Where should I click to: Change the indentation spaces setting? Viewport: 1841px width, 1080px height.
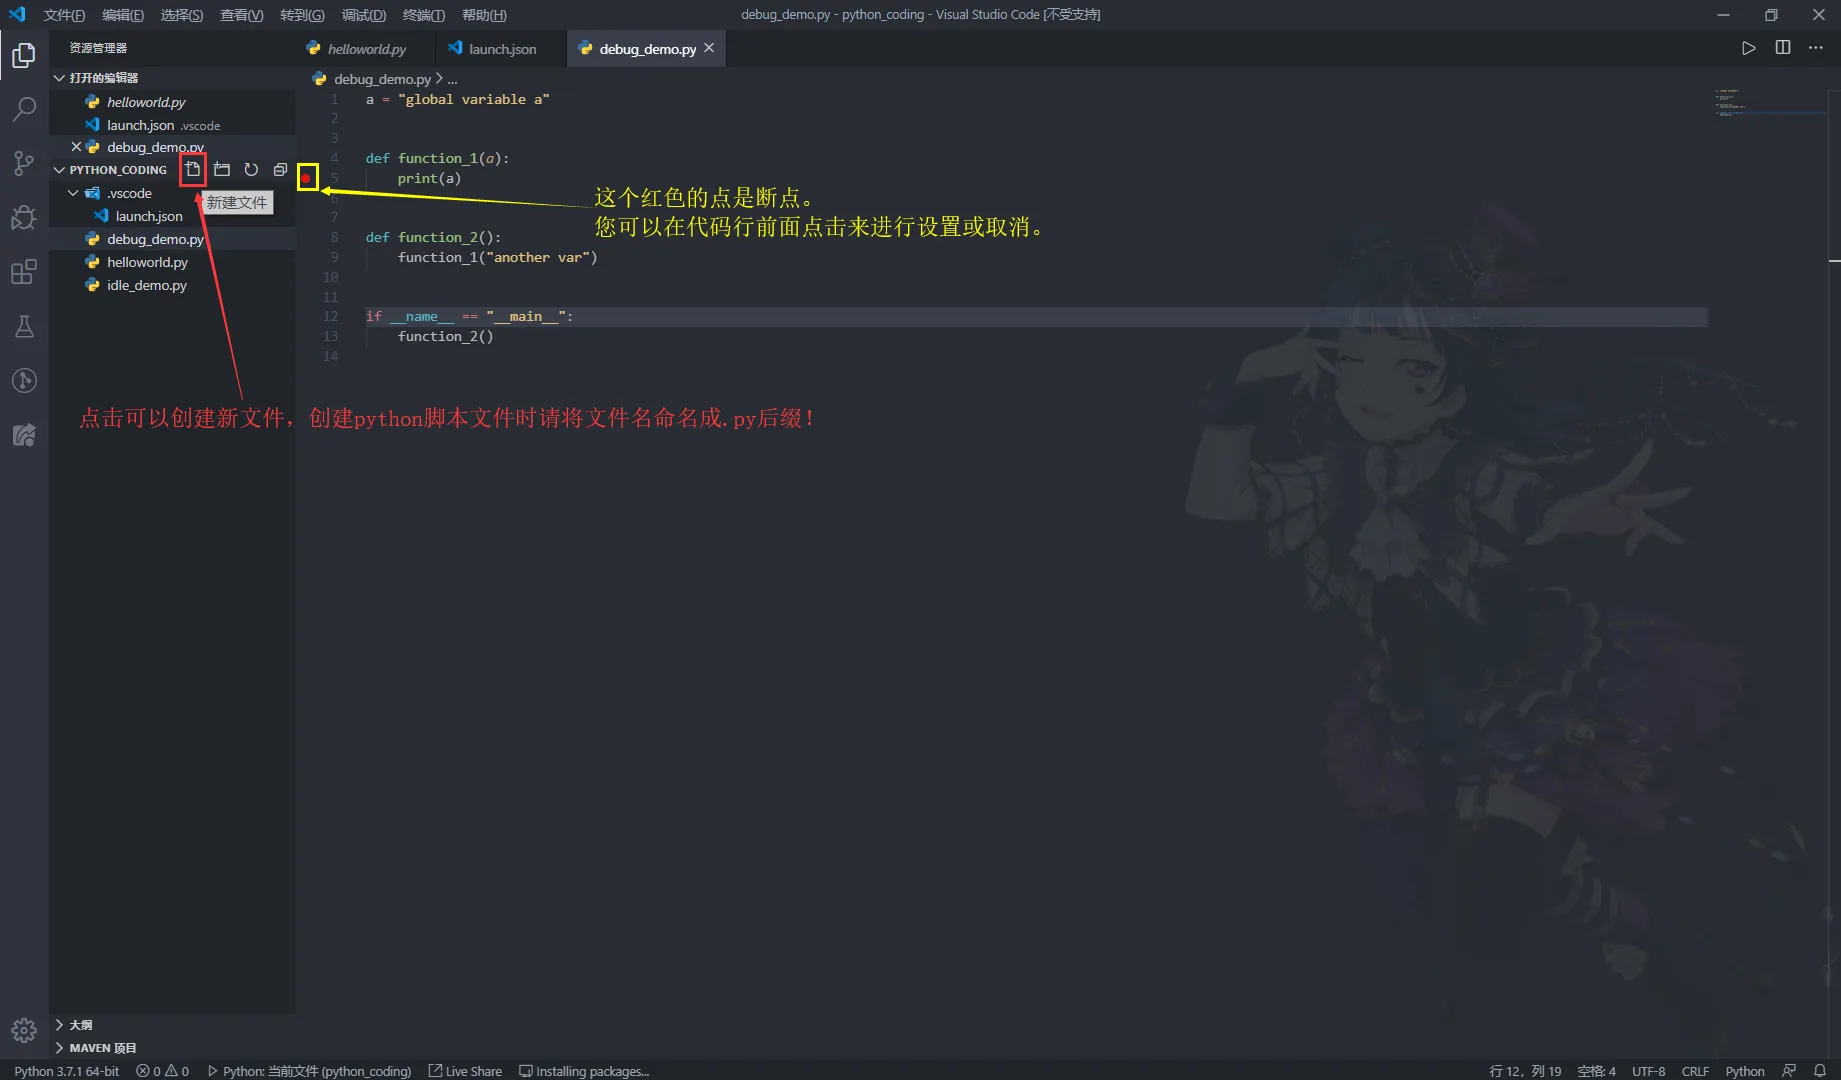point(1597,1071)
